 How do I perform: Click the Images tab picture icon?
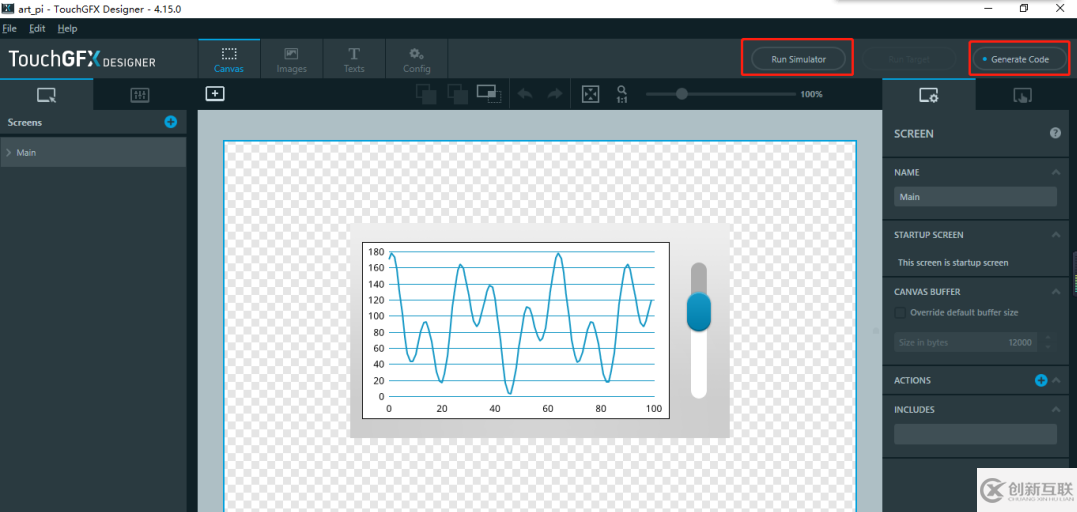pyautogui.click(x=291, y=54)
